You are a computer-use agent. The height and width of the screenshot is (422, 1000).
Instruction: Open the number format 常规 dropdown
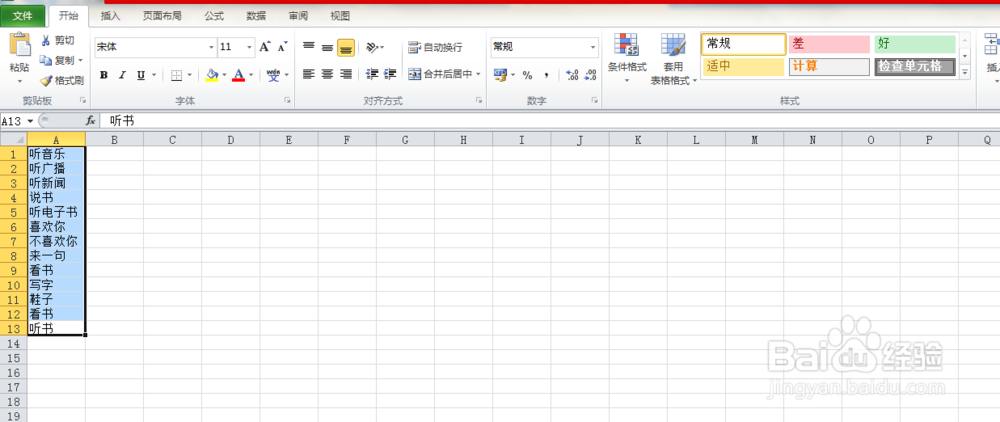tap(593, 47)
